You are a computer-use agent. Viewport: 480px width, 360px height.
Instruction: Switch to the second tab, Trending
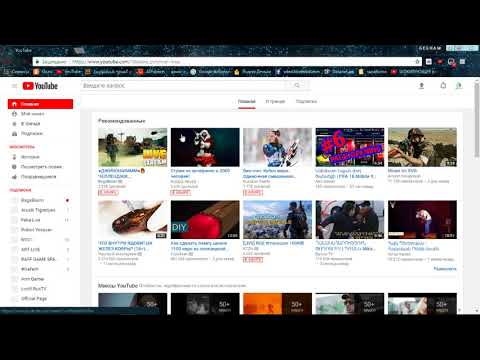click(275, 101)
